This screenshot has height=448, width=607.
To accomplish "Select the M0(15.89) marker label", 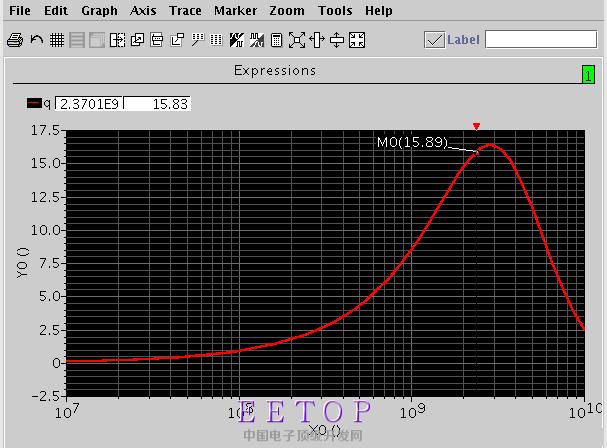I will [412, 142].
